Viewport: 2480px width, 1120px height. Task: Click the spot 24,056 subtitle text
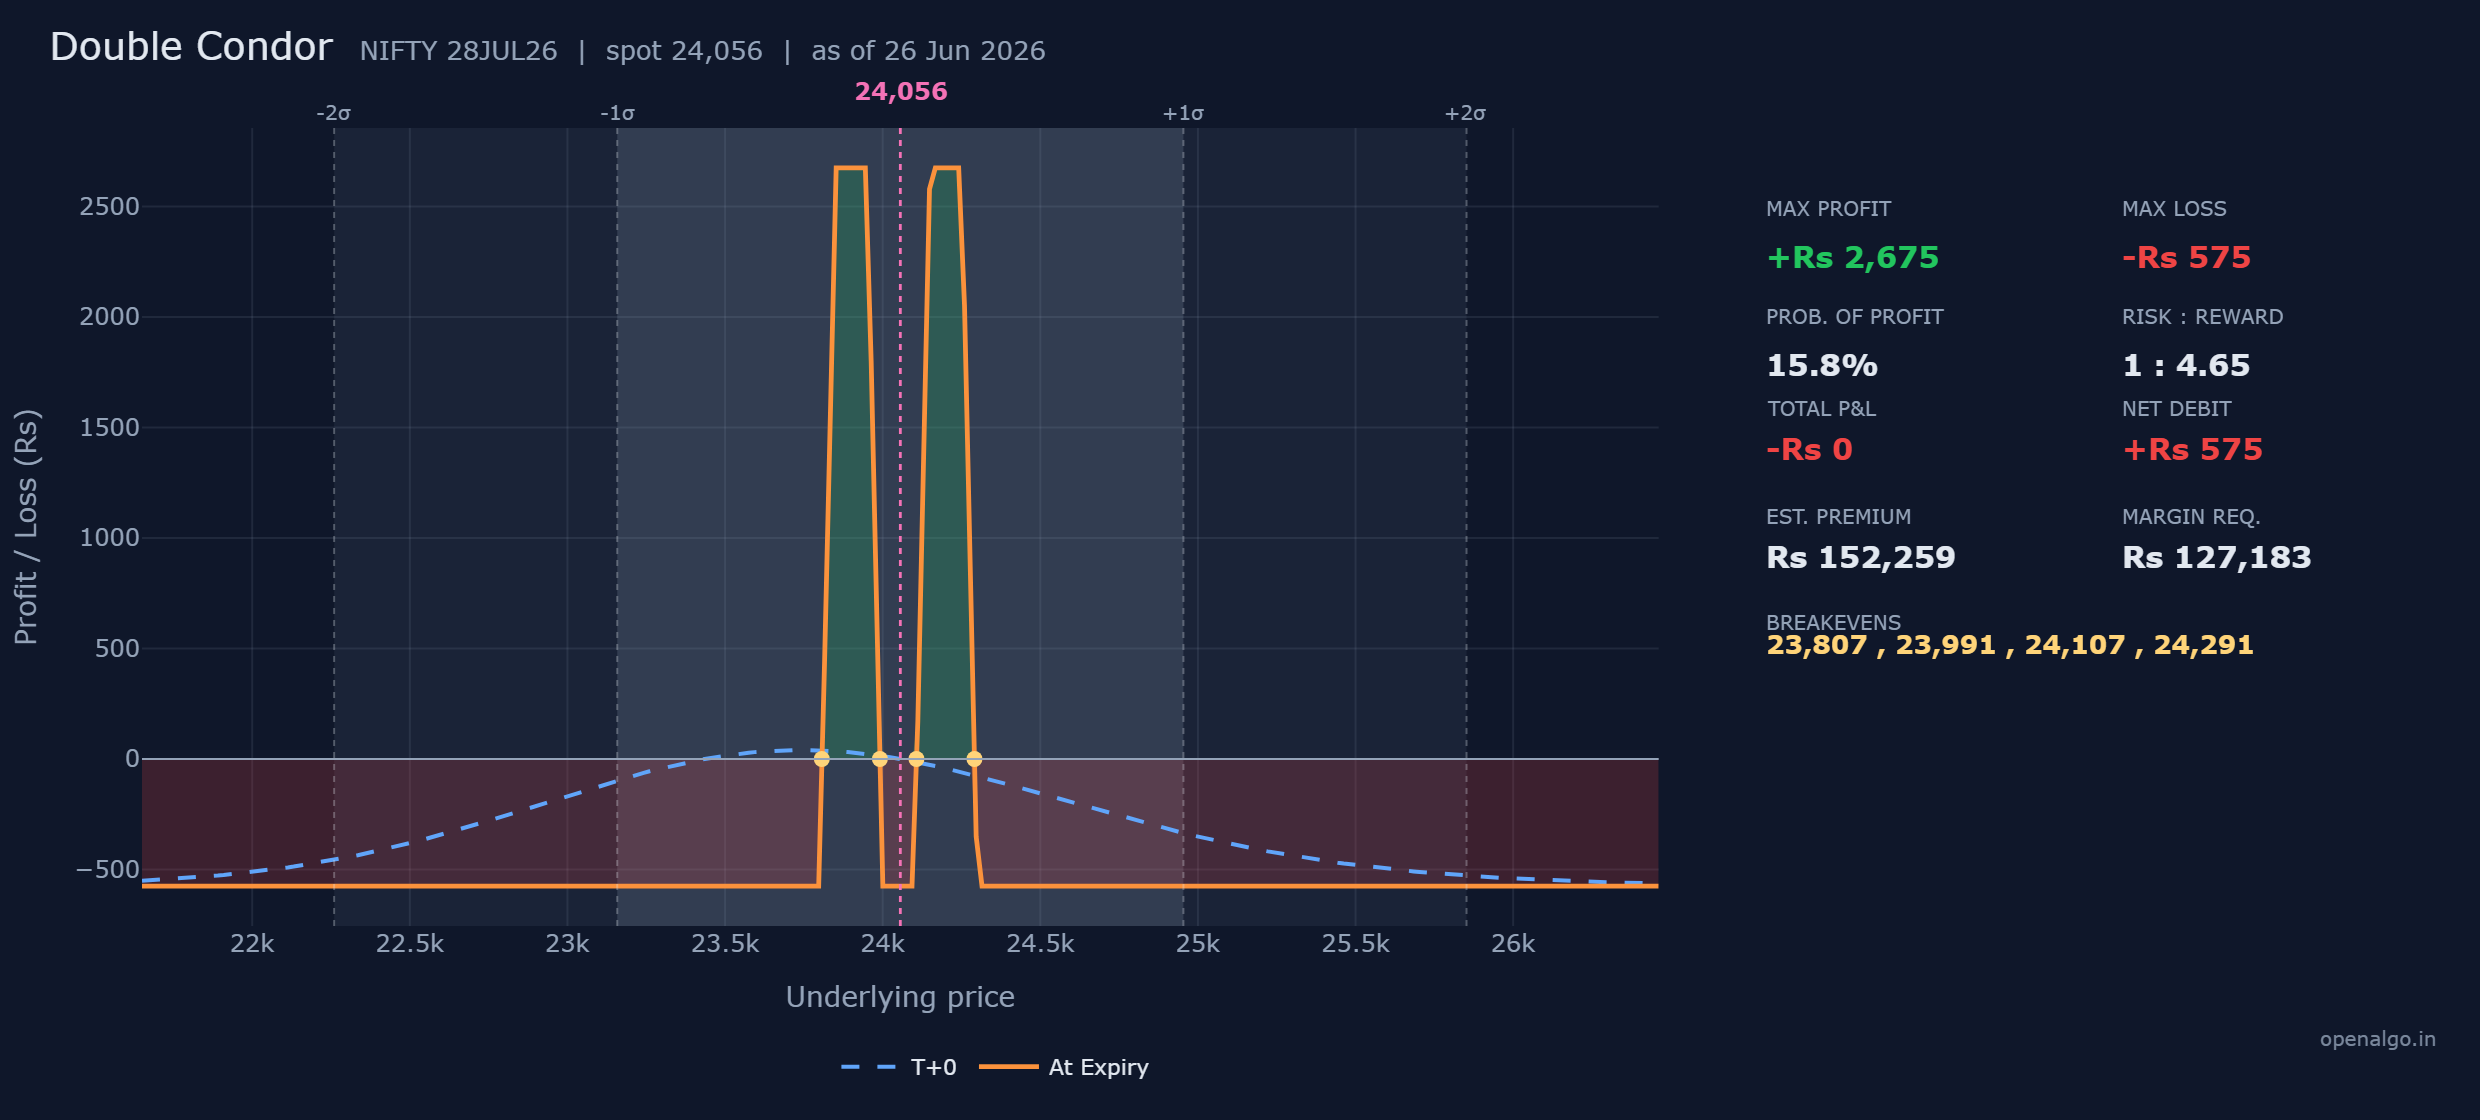point(684,51)
